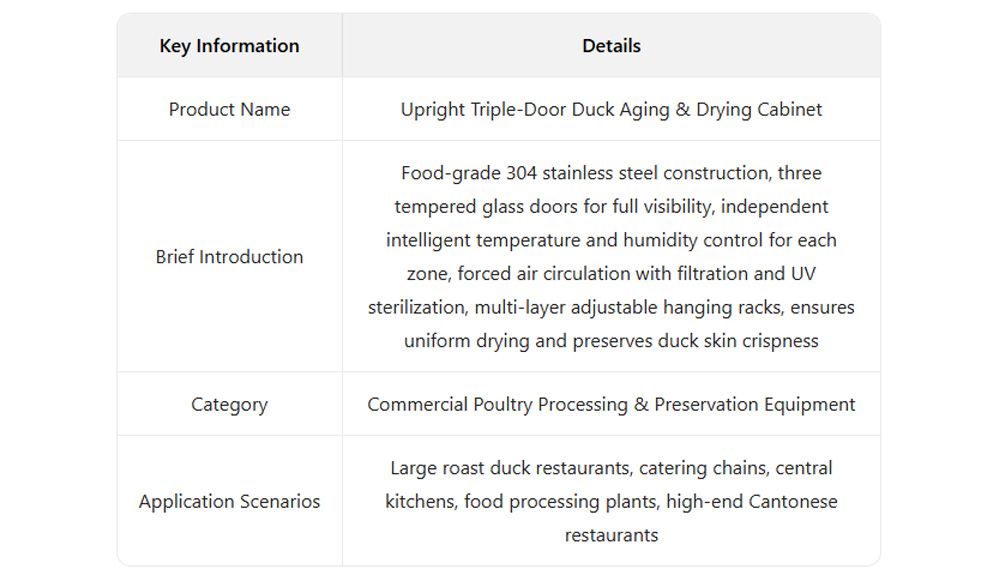Click the 'Food-grade 304 stainless steel construction' line

585,173
